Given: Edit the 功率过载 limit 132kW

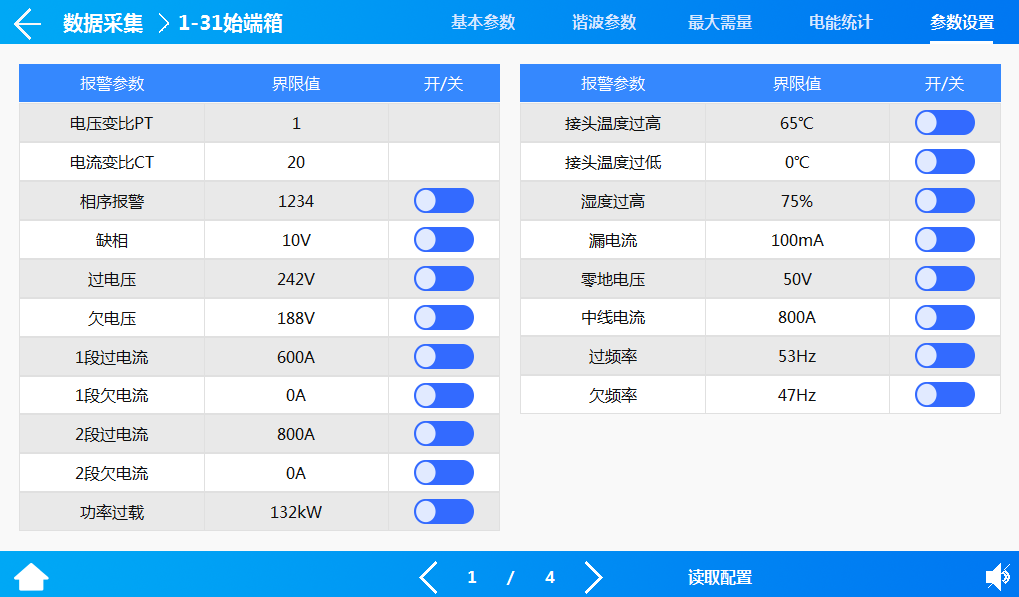Looking at the screenshot, I should tap(296, 512).
